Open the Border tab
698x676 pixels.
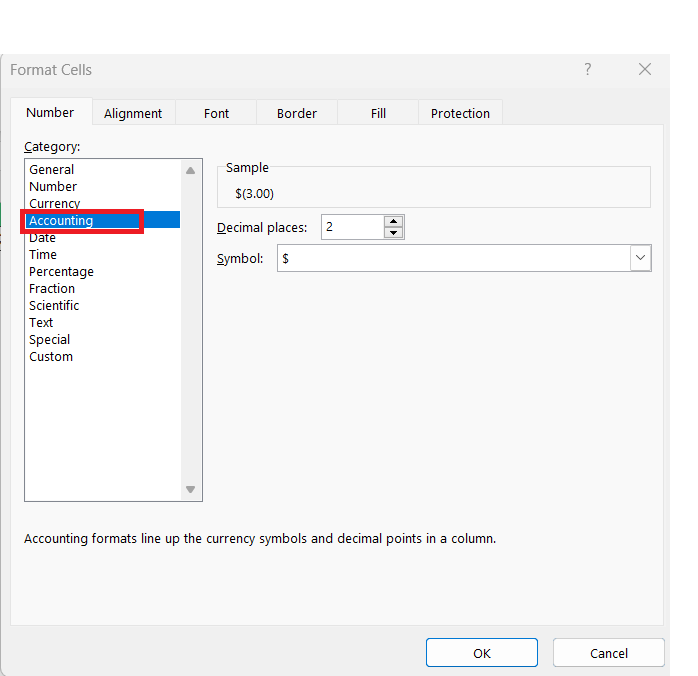click(x=297, y=113)
